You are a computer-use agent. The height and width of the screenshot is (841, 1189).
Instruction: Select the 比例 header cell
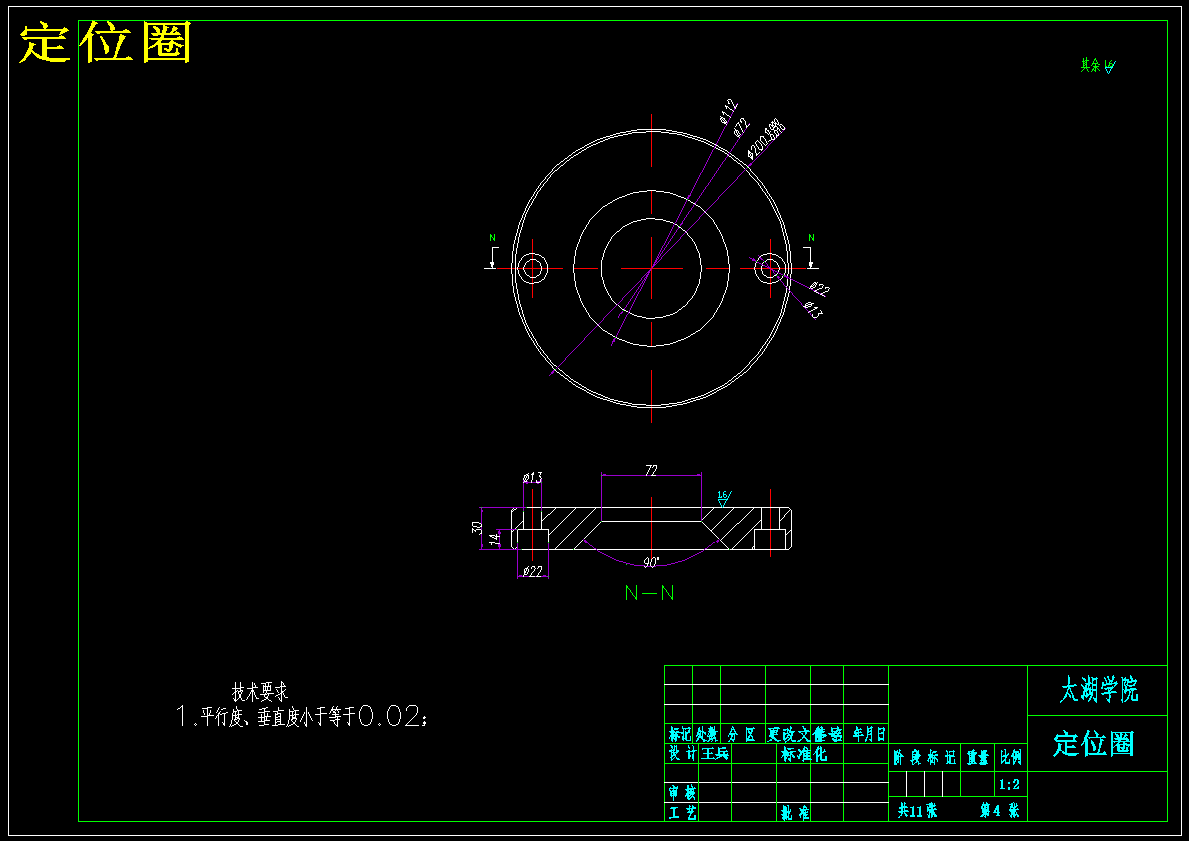(1011, 758)
